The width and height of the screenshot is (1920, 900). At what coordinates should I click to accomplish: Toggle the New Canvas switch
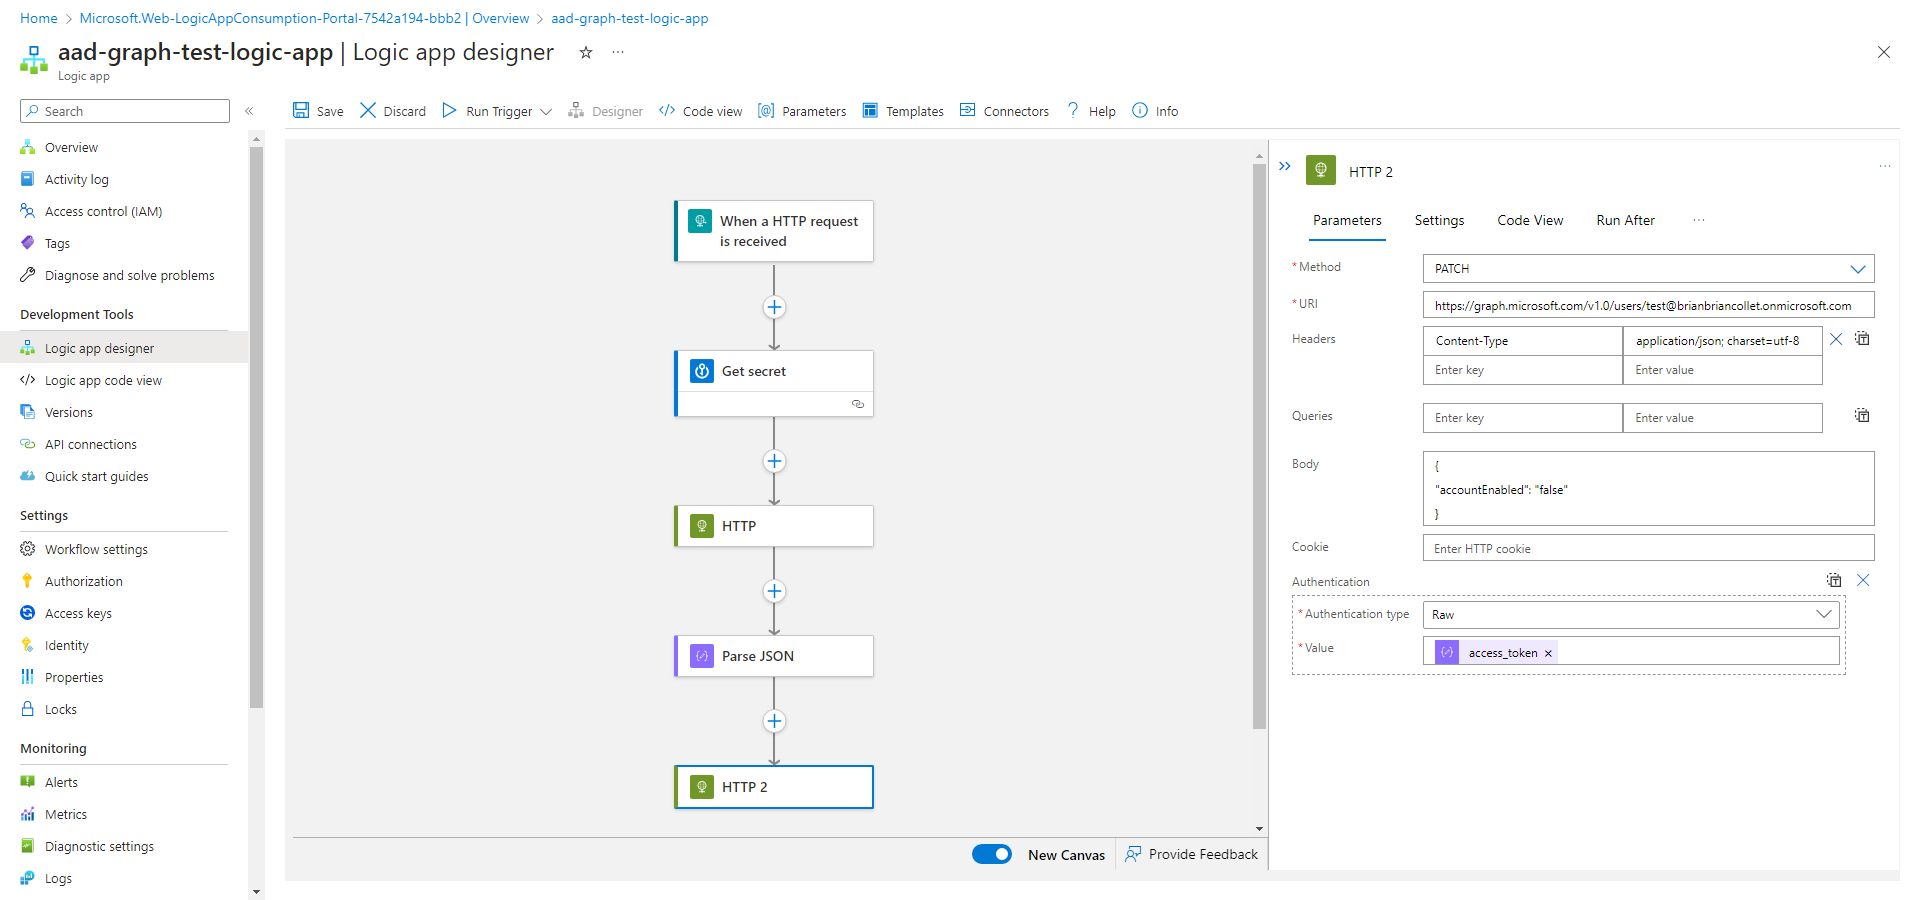(992, 854)
